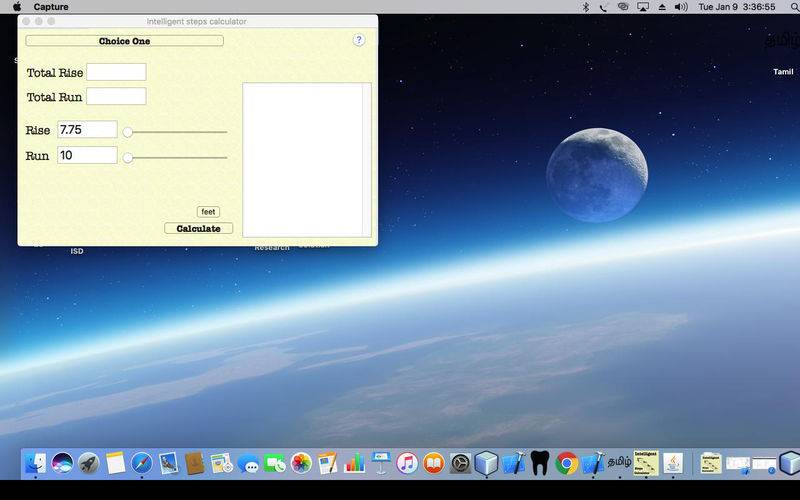Click inside the white results text area
This screenshot has height=500, width=800.
[302, 160]
